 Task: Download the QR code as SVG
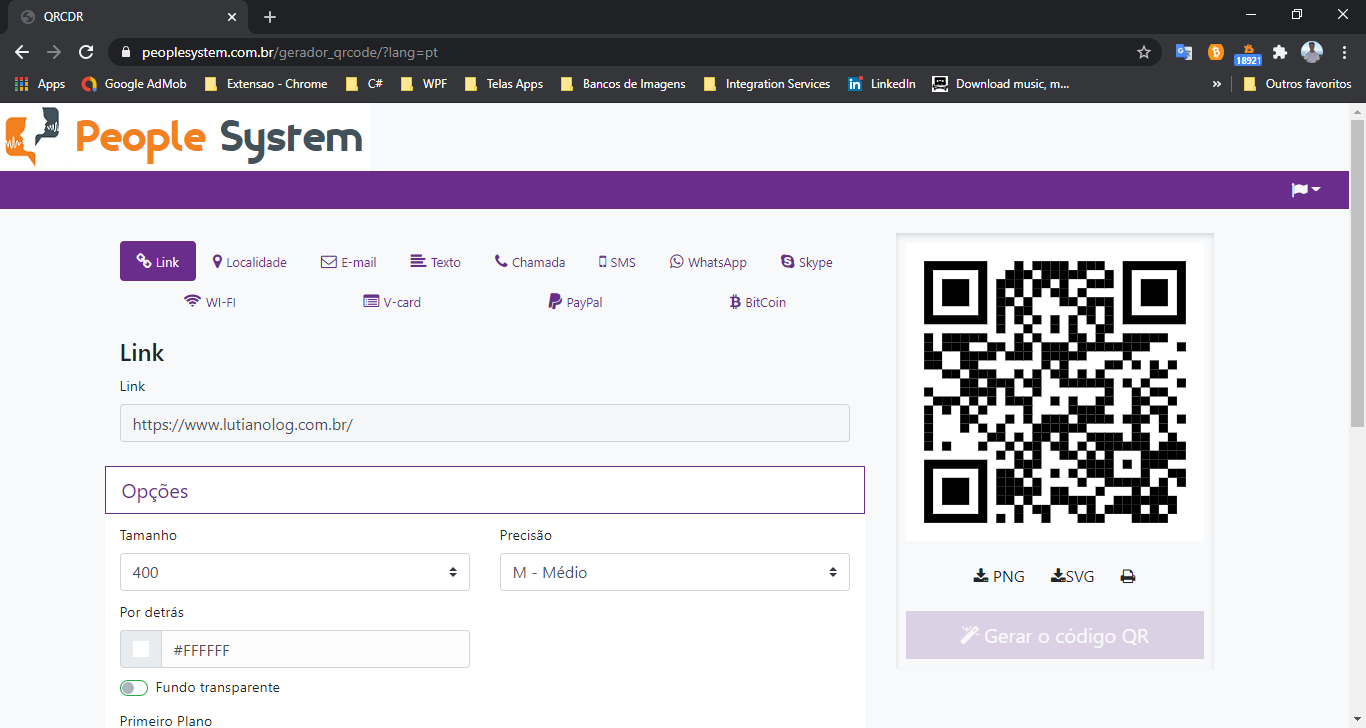pyautogui.click(x=1072, y=577)
